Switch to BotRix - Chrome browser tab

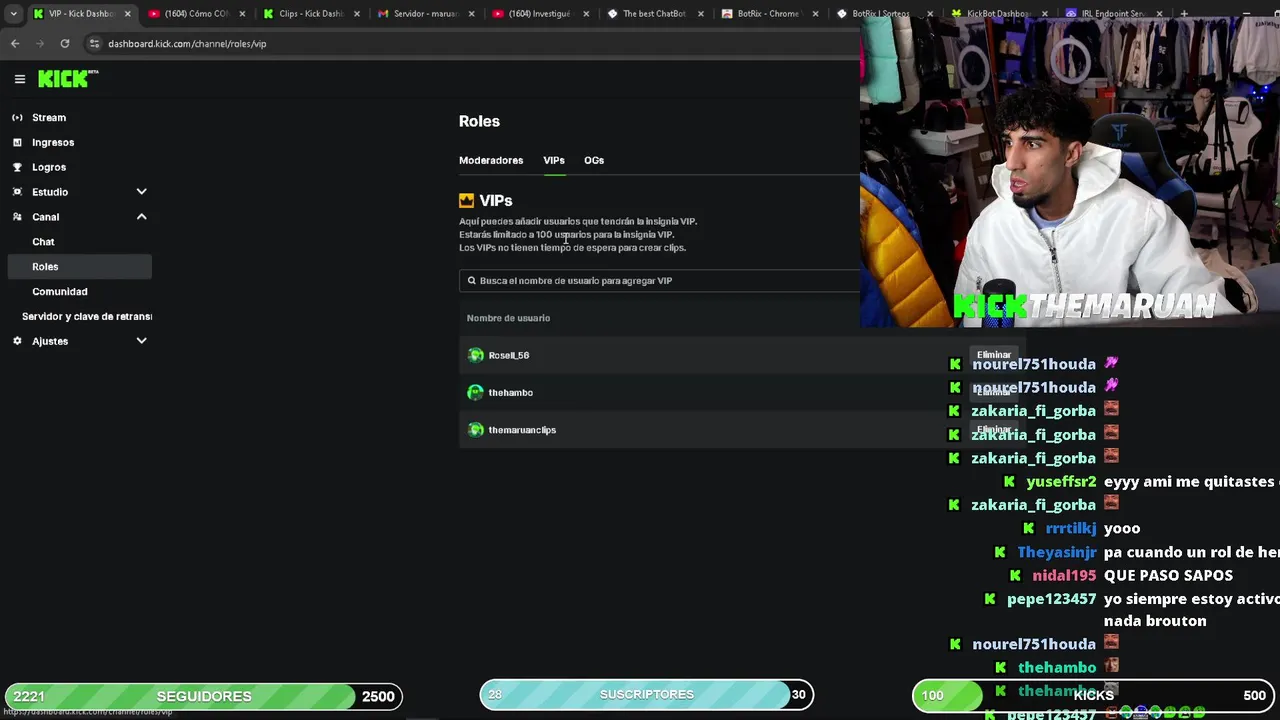click(768, 14)
